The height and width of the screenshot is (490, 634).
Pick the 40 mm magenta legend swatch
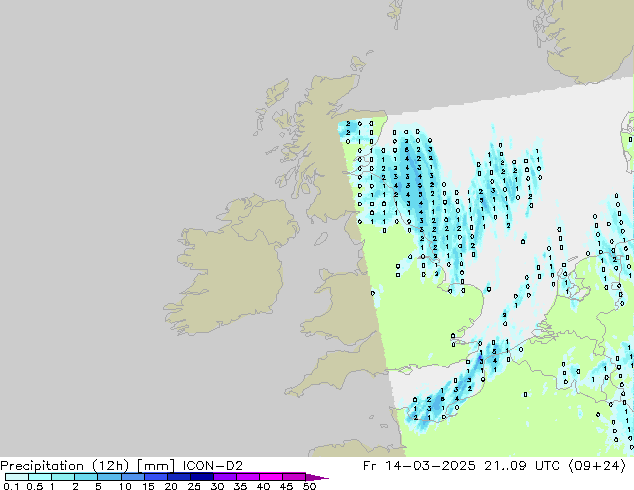[x=272, y=477]
